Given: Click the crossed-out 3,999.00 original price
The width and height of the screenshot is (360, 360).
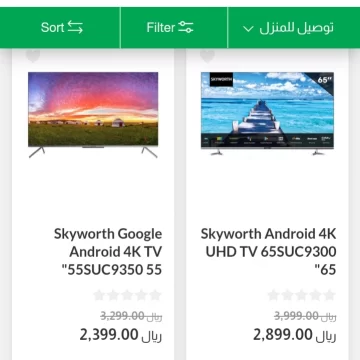Looking at the screenshot, I should [x=305, y=315].
